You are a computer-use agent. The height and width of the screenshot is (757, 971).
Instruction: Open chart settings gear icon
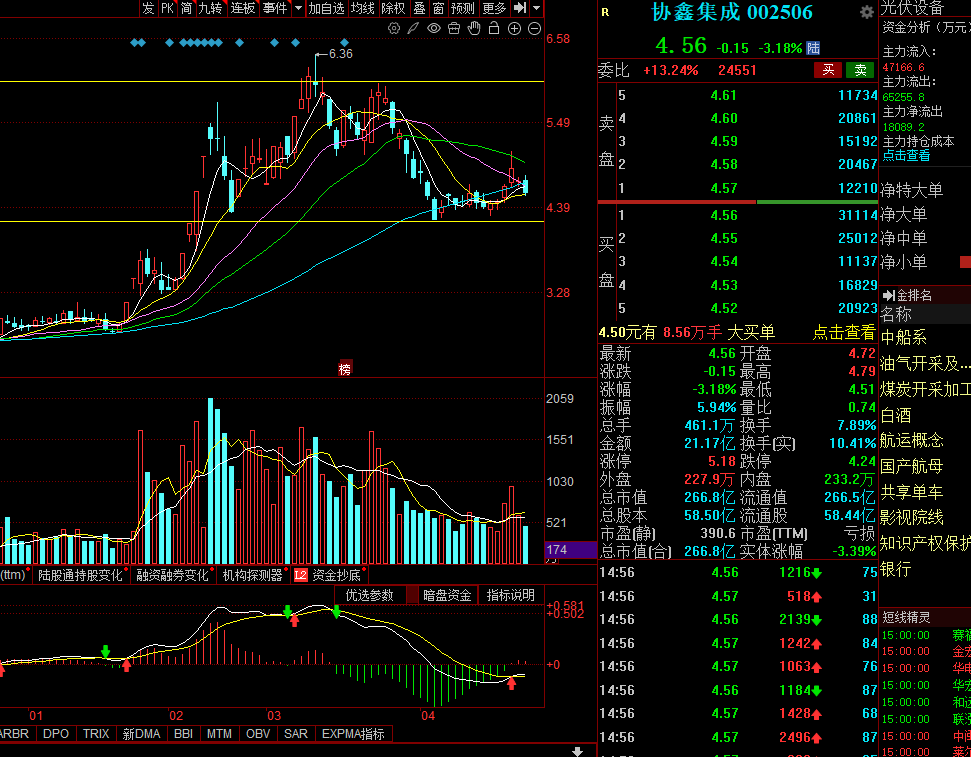394,28
